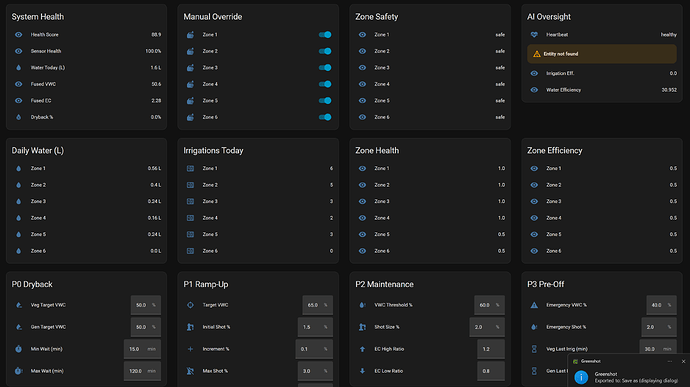Click the hourglass icon for Veg Last Irrig (min)
The width and height of the screenshot is (690, 387).
(534, 349)
